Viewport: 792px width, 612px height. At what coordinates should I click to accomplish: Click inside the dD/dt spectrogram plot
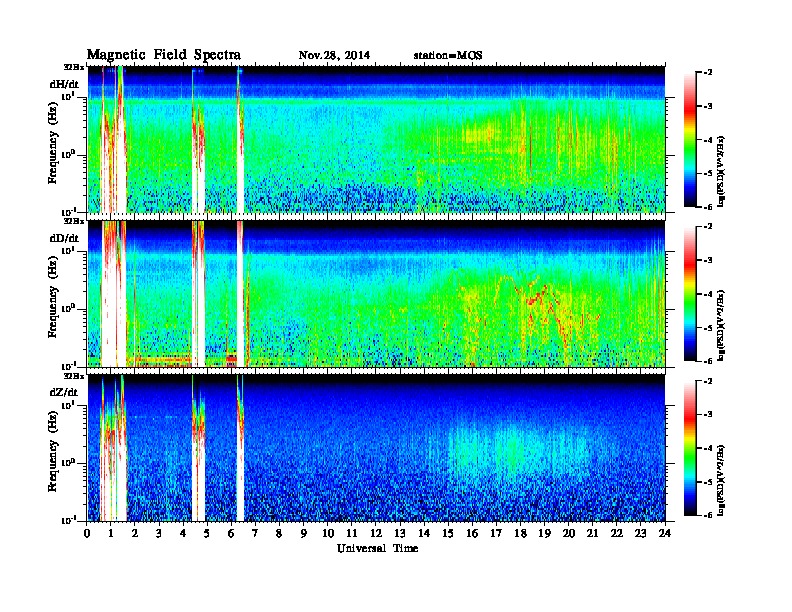(376, 293)
